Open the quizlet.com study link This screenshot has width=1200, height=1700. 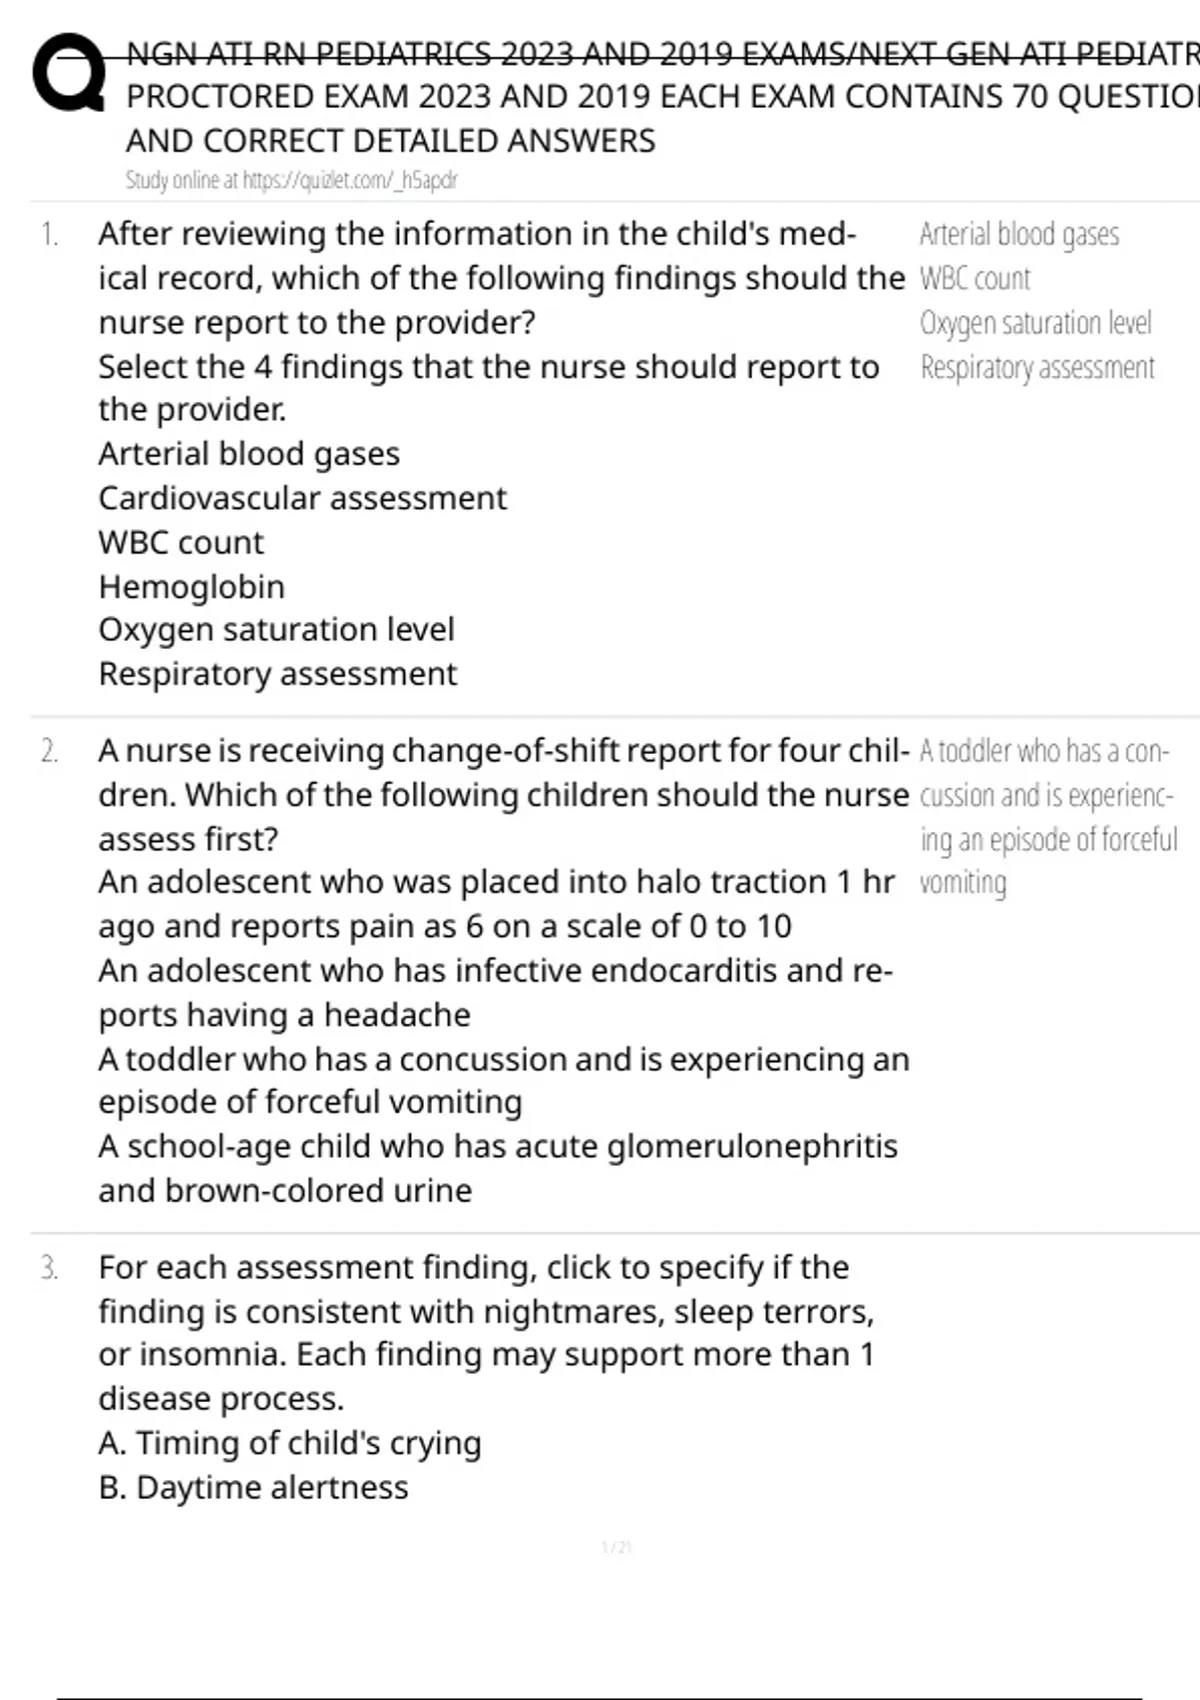(290, 180)
